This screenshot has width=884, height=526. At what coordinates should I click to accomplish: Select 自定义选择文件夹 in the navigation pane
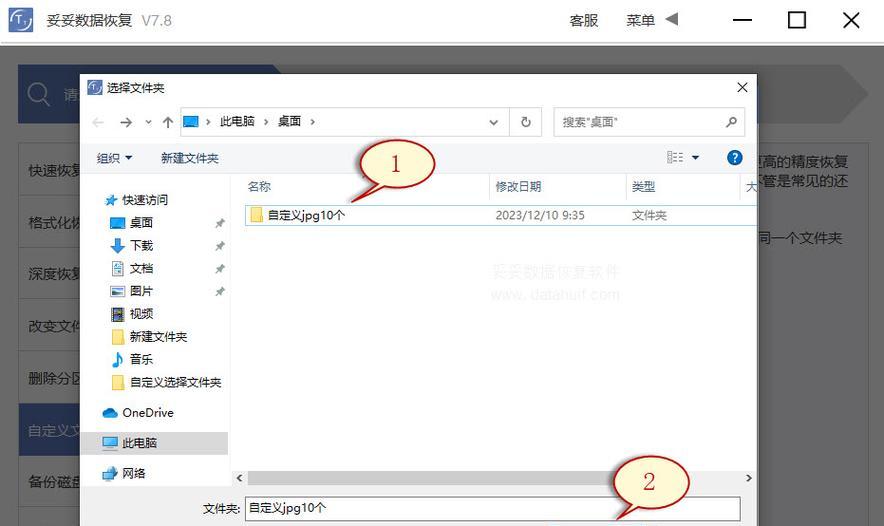pyautogui.click(x=175, y=382)
